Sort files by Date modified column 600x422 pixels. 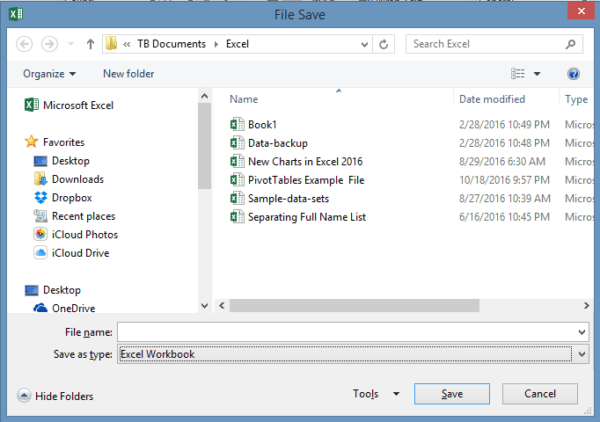[x=492, y=99]
